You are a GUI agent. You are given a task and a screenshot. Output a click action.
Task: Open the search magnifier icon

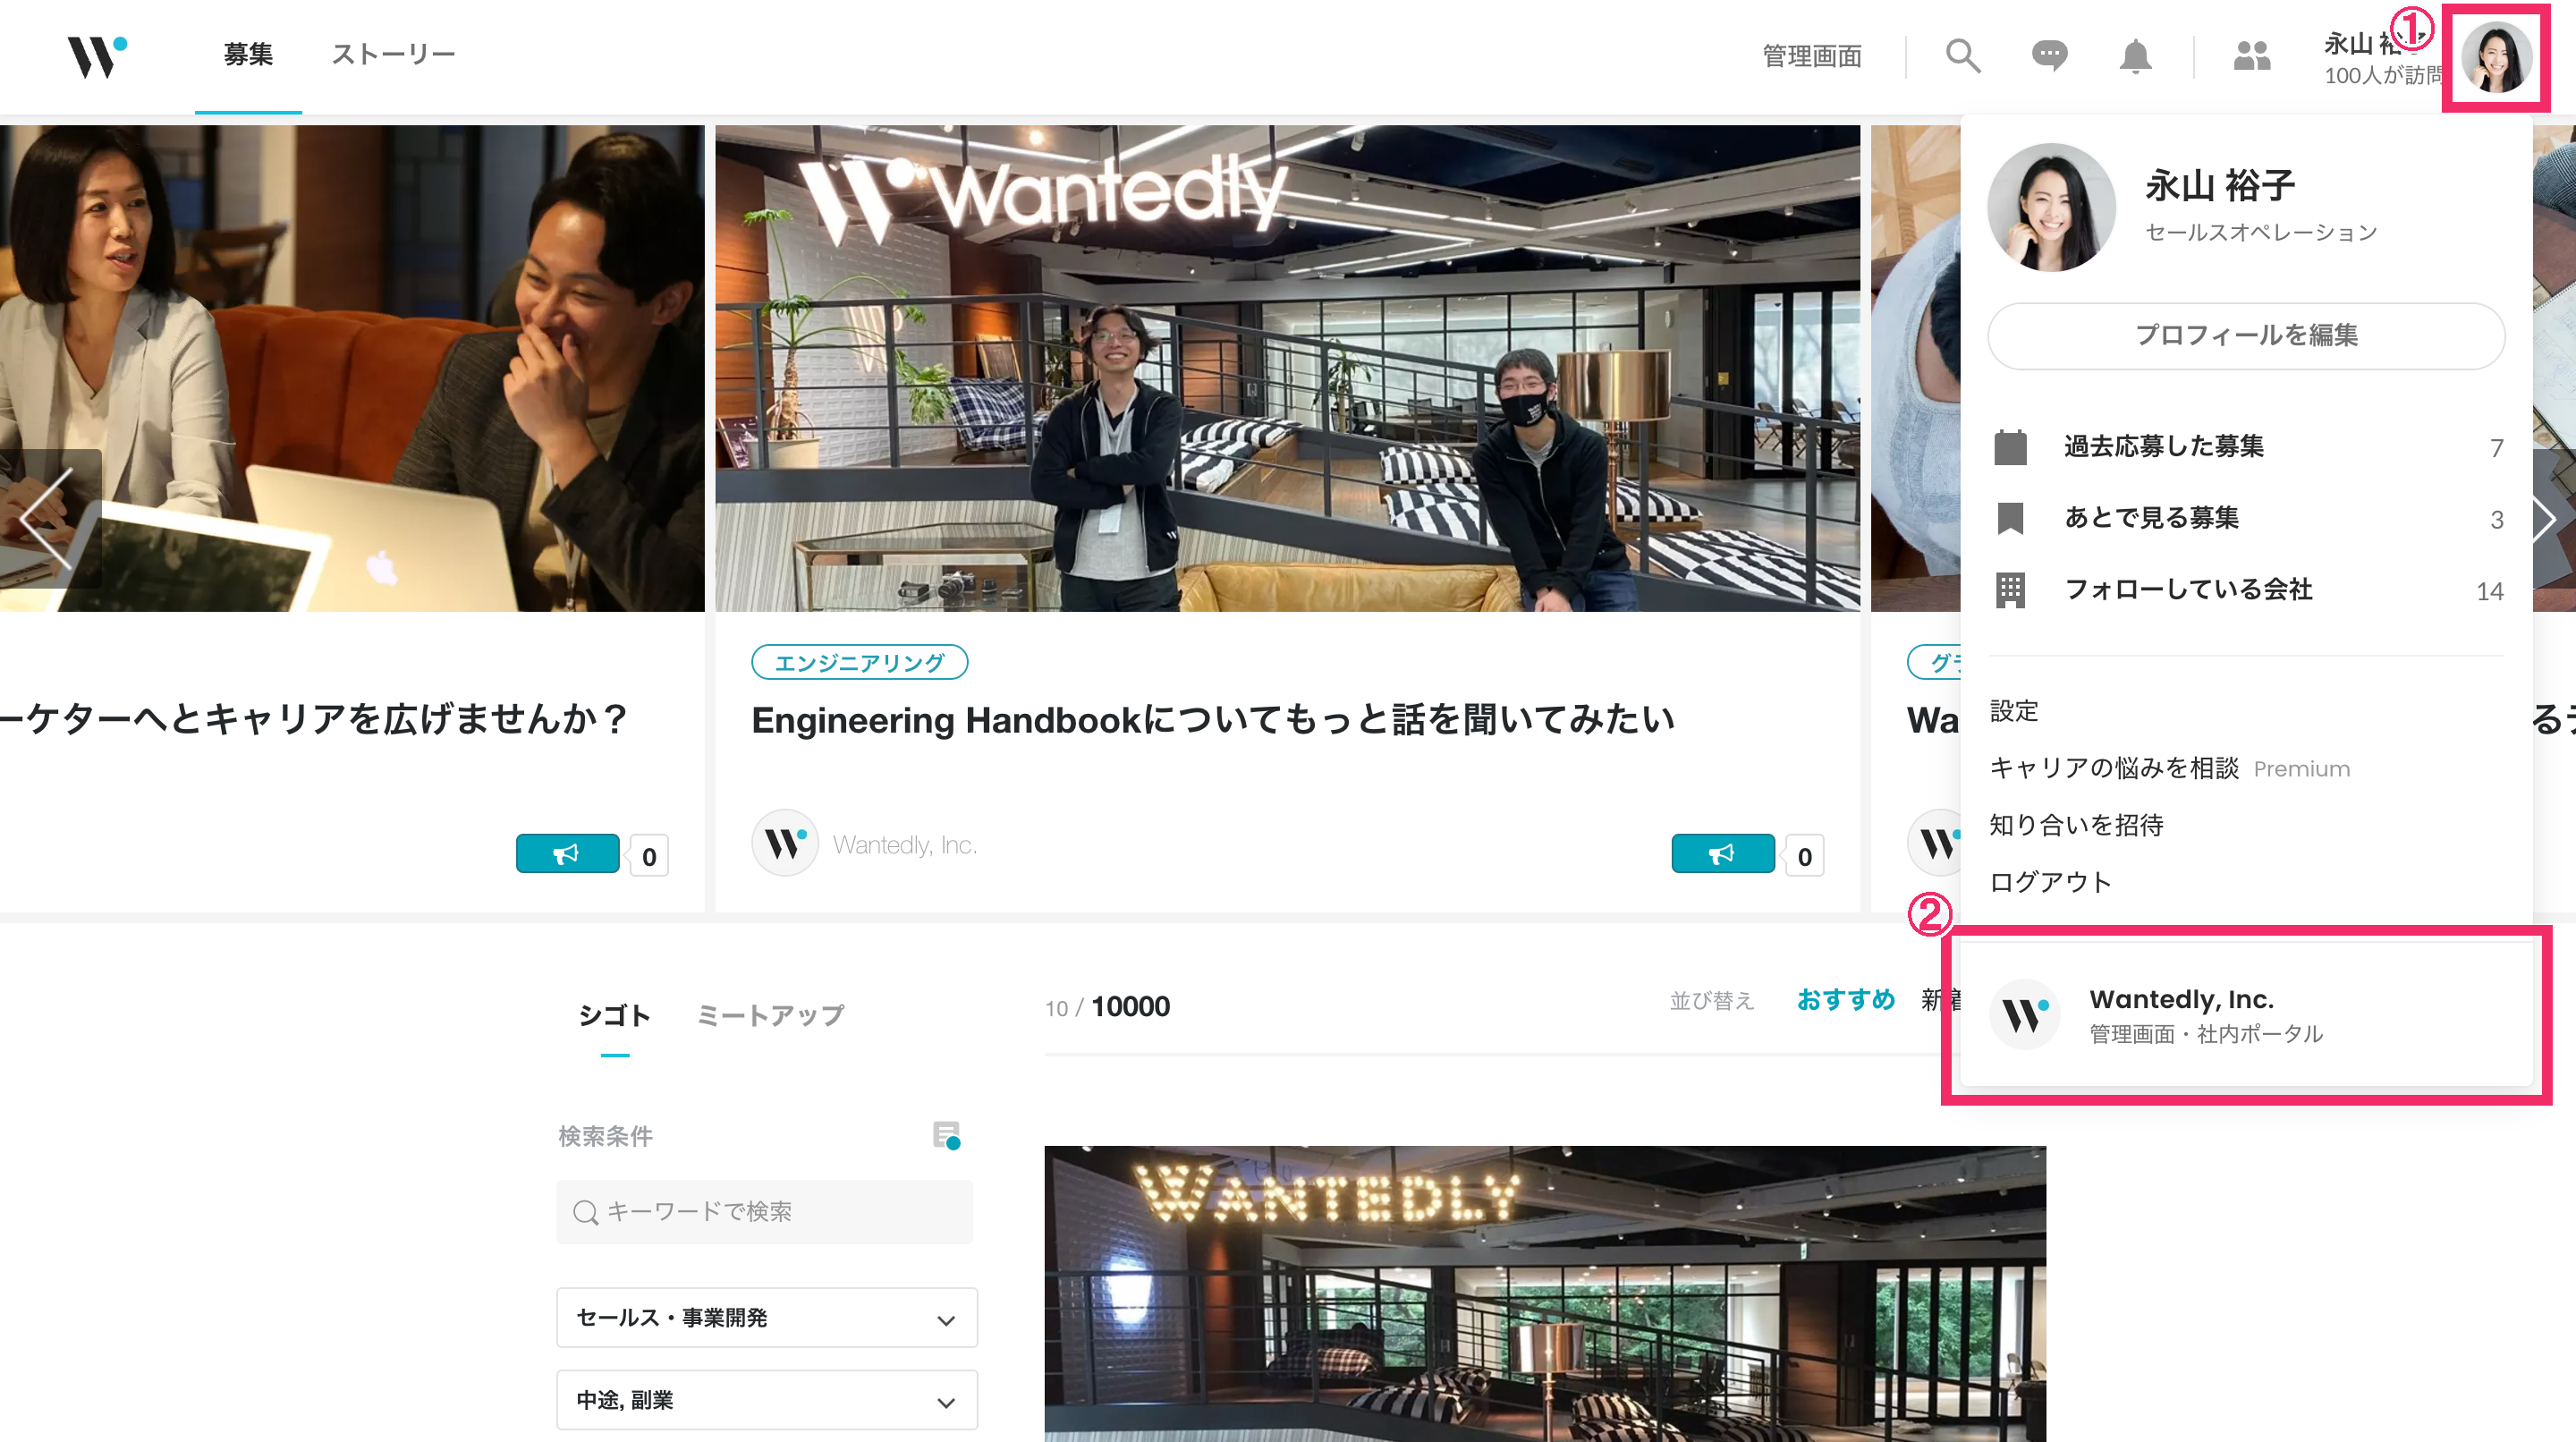[x=1962, y=56]
